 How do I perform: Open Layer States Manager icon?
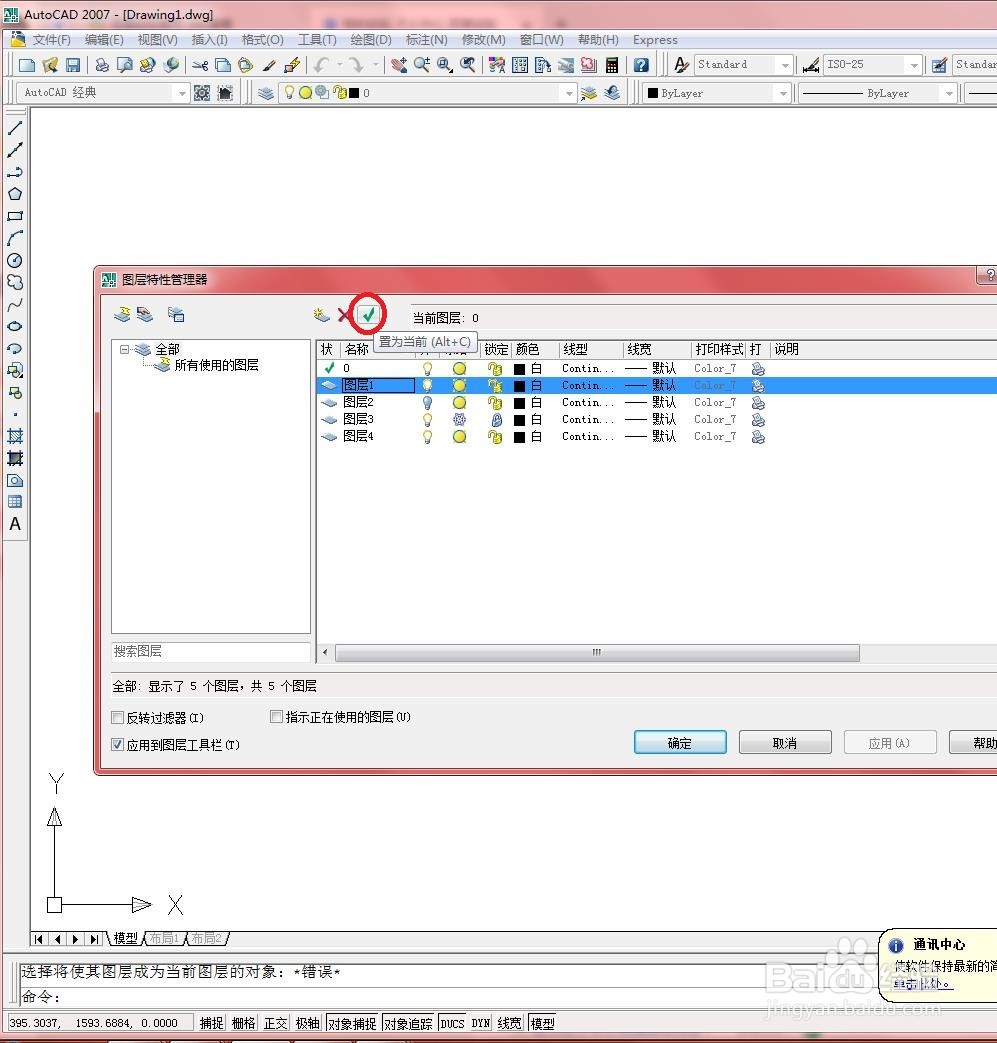[176, 314]
